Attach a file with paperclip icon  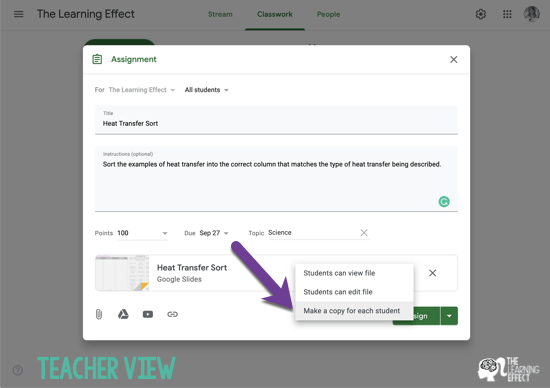pyautogui.click(x=99, y=314)
